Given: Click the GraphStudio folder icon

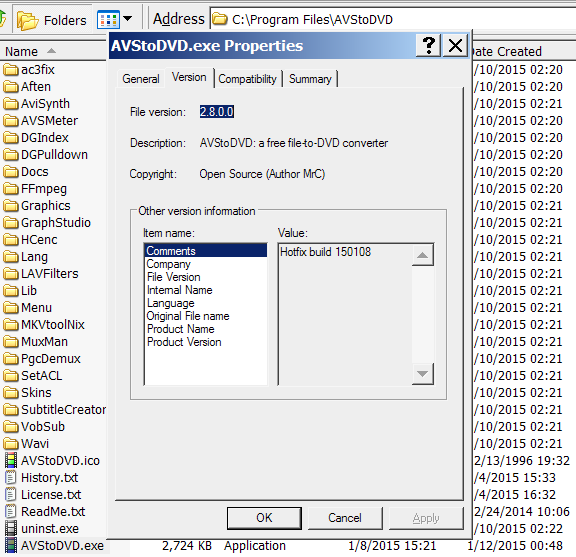Looking at the screenshot, I should pos(10,222).
